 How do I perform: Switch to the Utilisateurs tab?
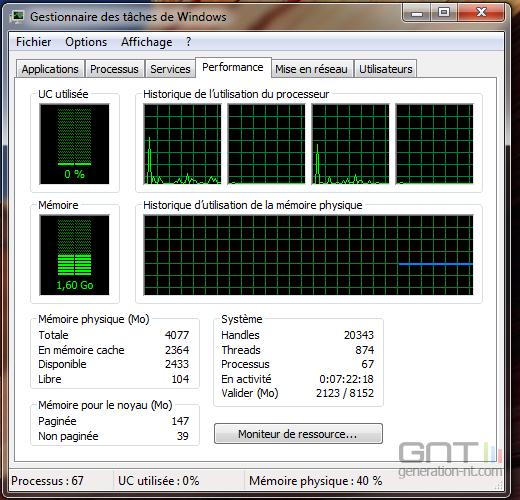click(x=386, y=69)
